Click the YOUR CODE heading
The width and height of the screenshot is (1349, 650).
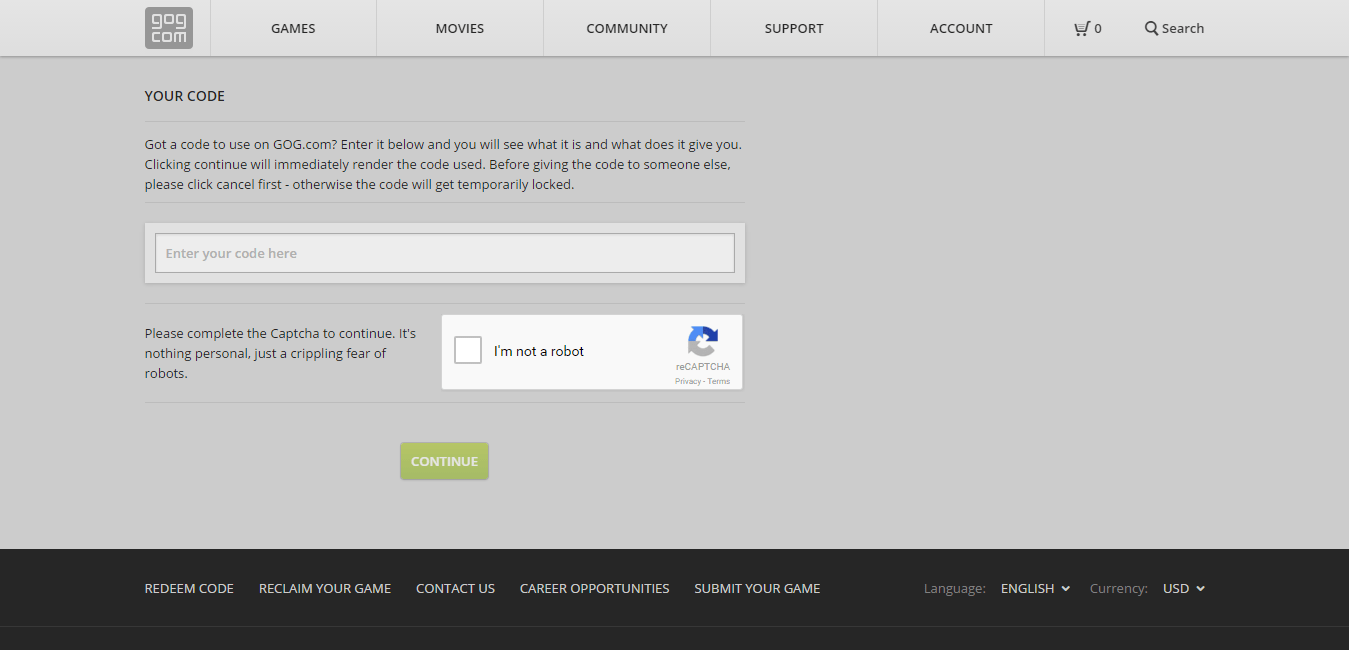[185, 96]
